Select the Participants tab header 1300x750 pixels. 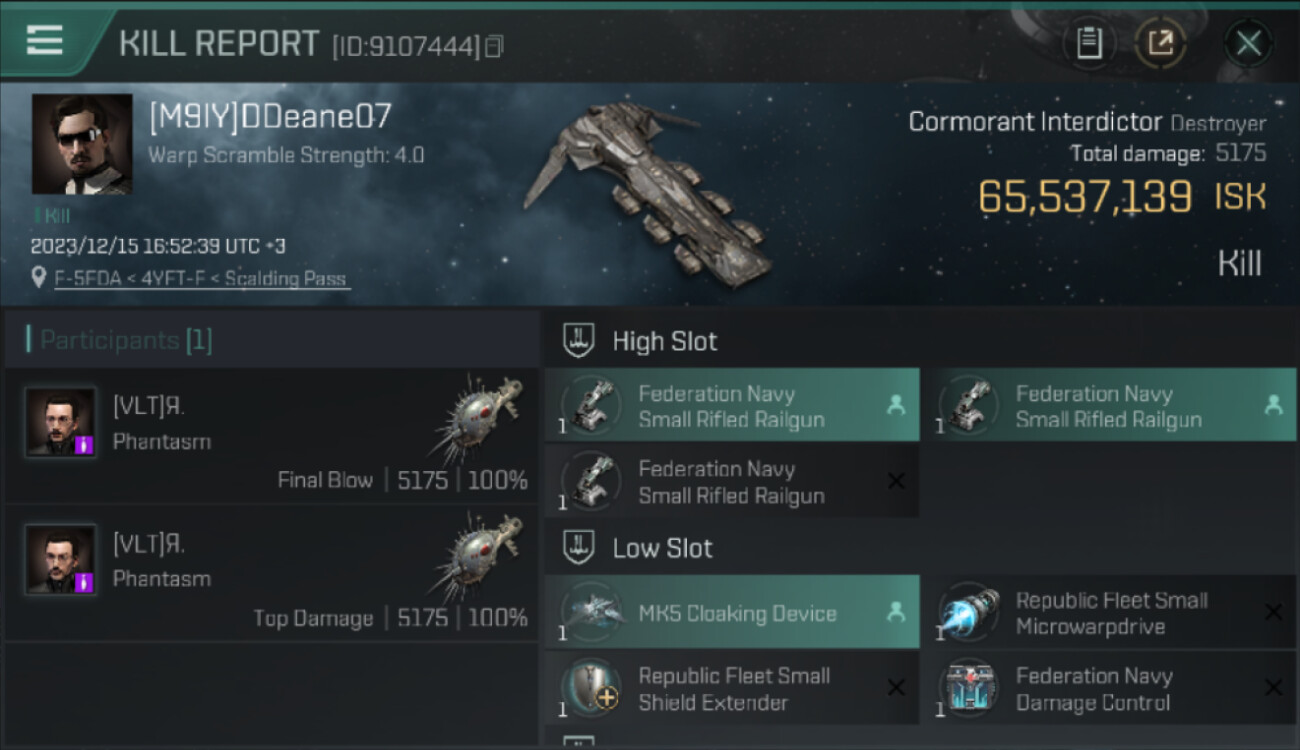(x=126, y=340)
